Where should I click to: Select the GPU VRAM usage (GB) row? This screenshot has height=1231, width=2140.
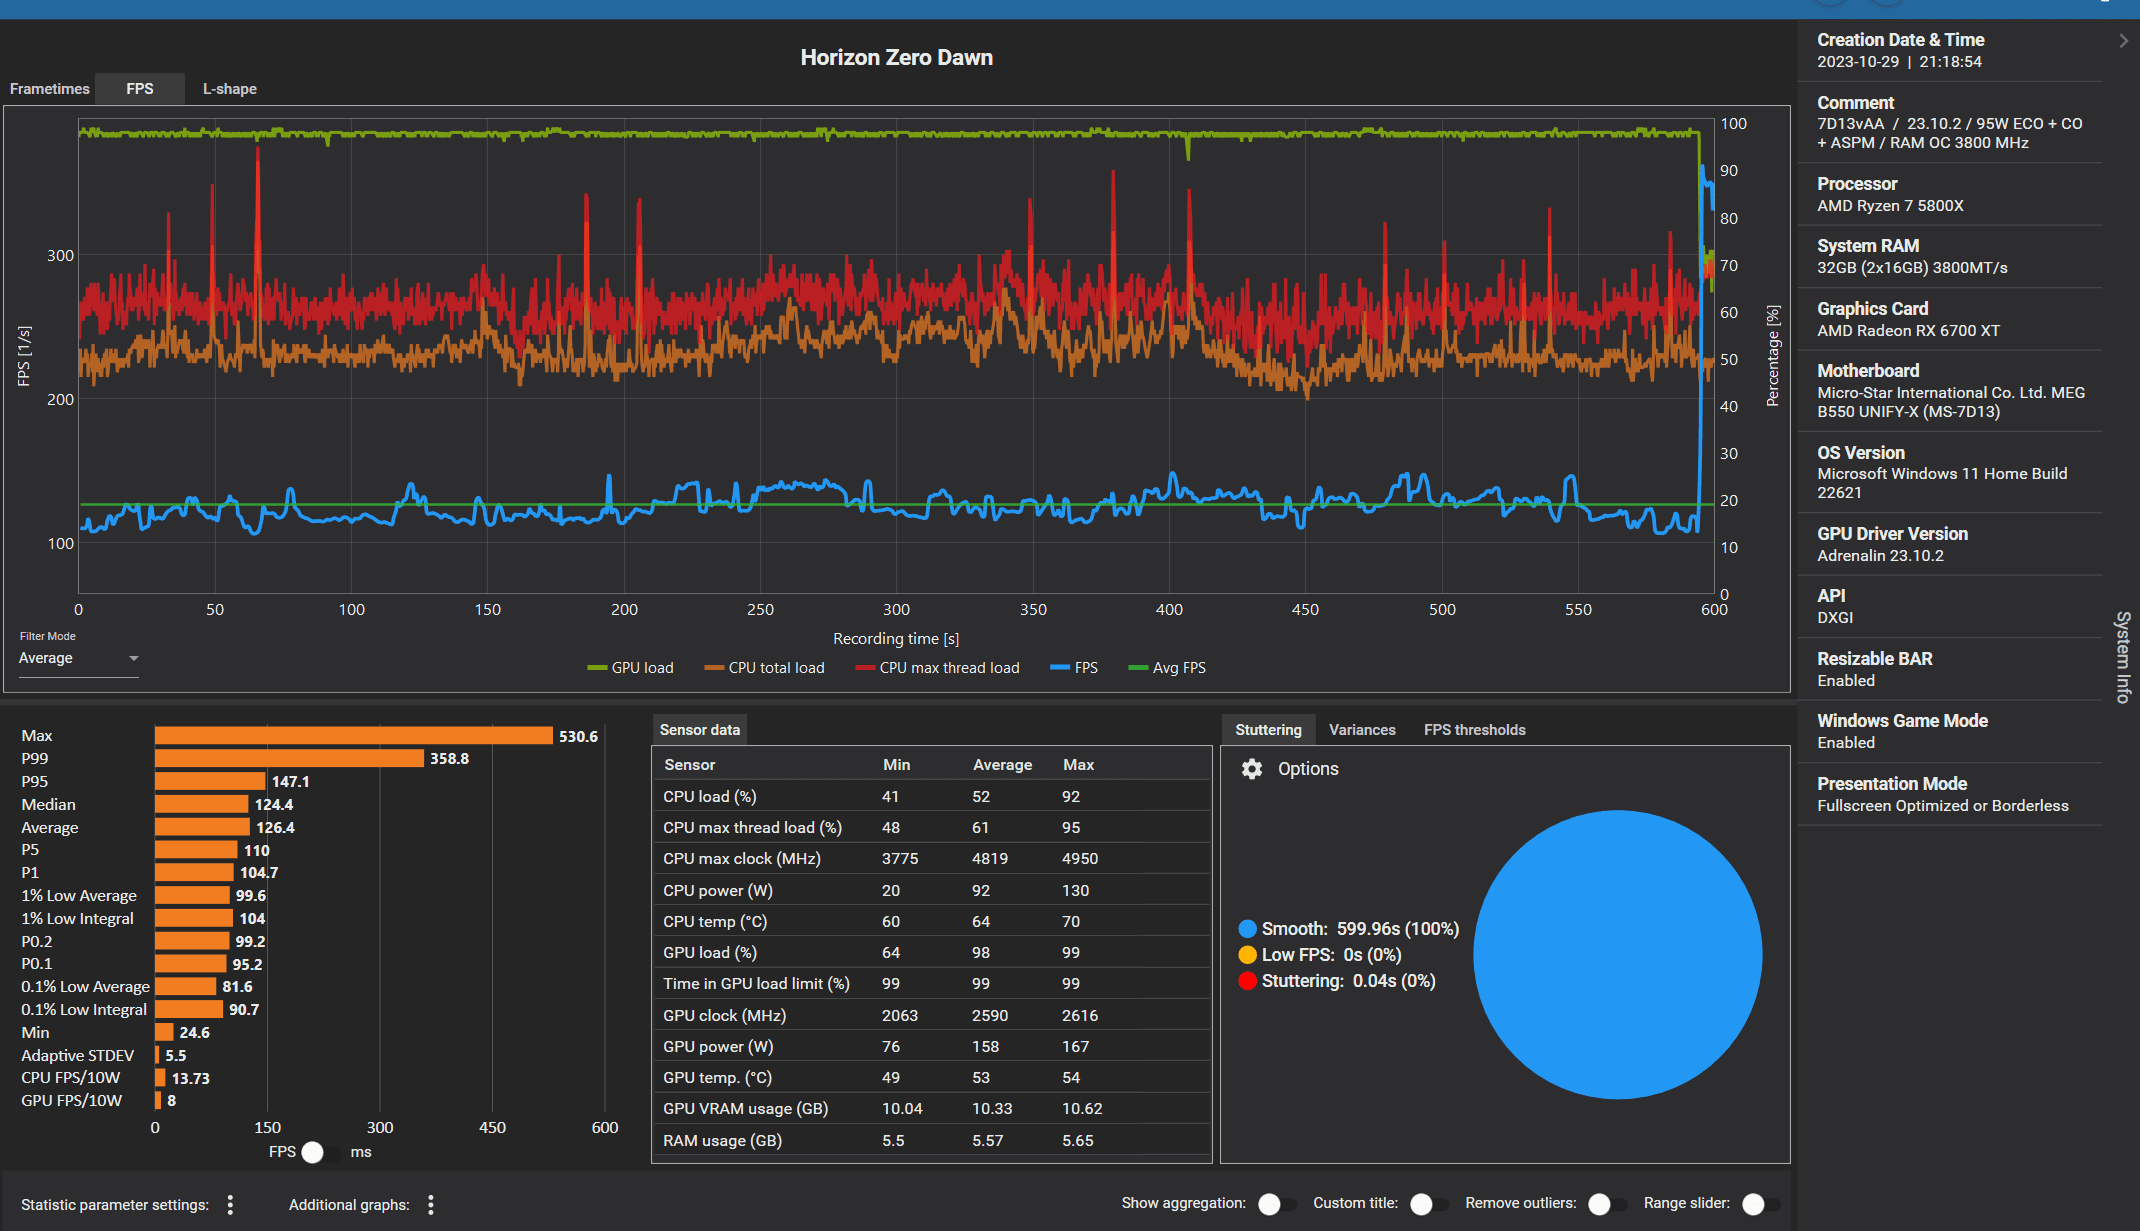(x=931, y=1109)
